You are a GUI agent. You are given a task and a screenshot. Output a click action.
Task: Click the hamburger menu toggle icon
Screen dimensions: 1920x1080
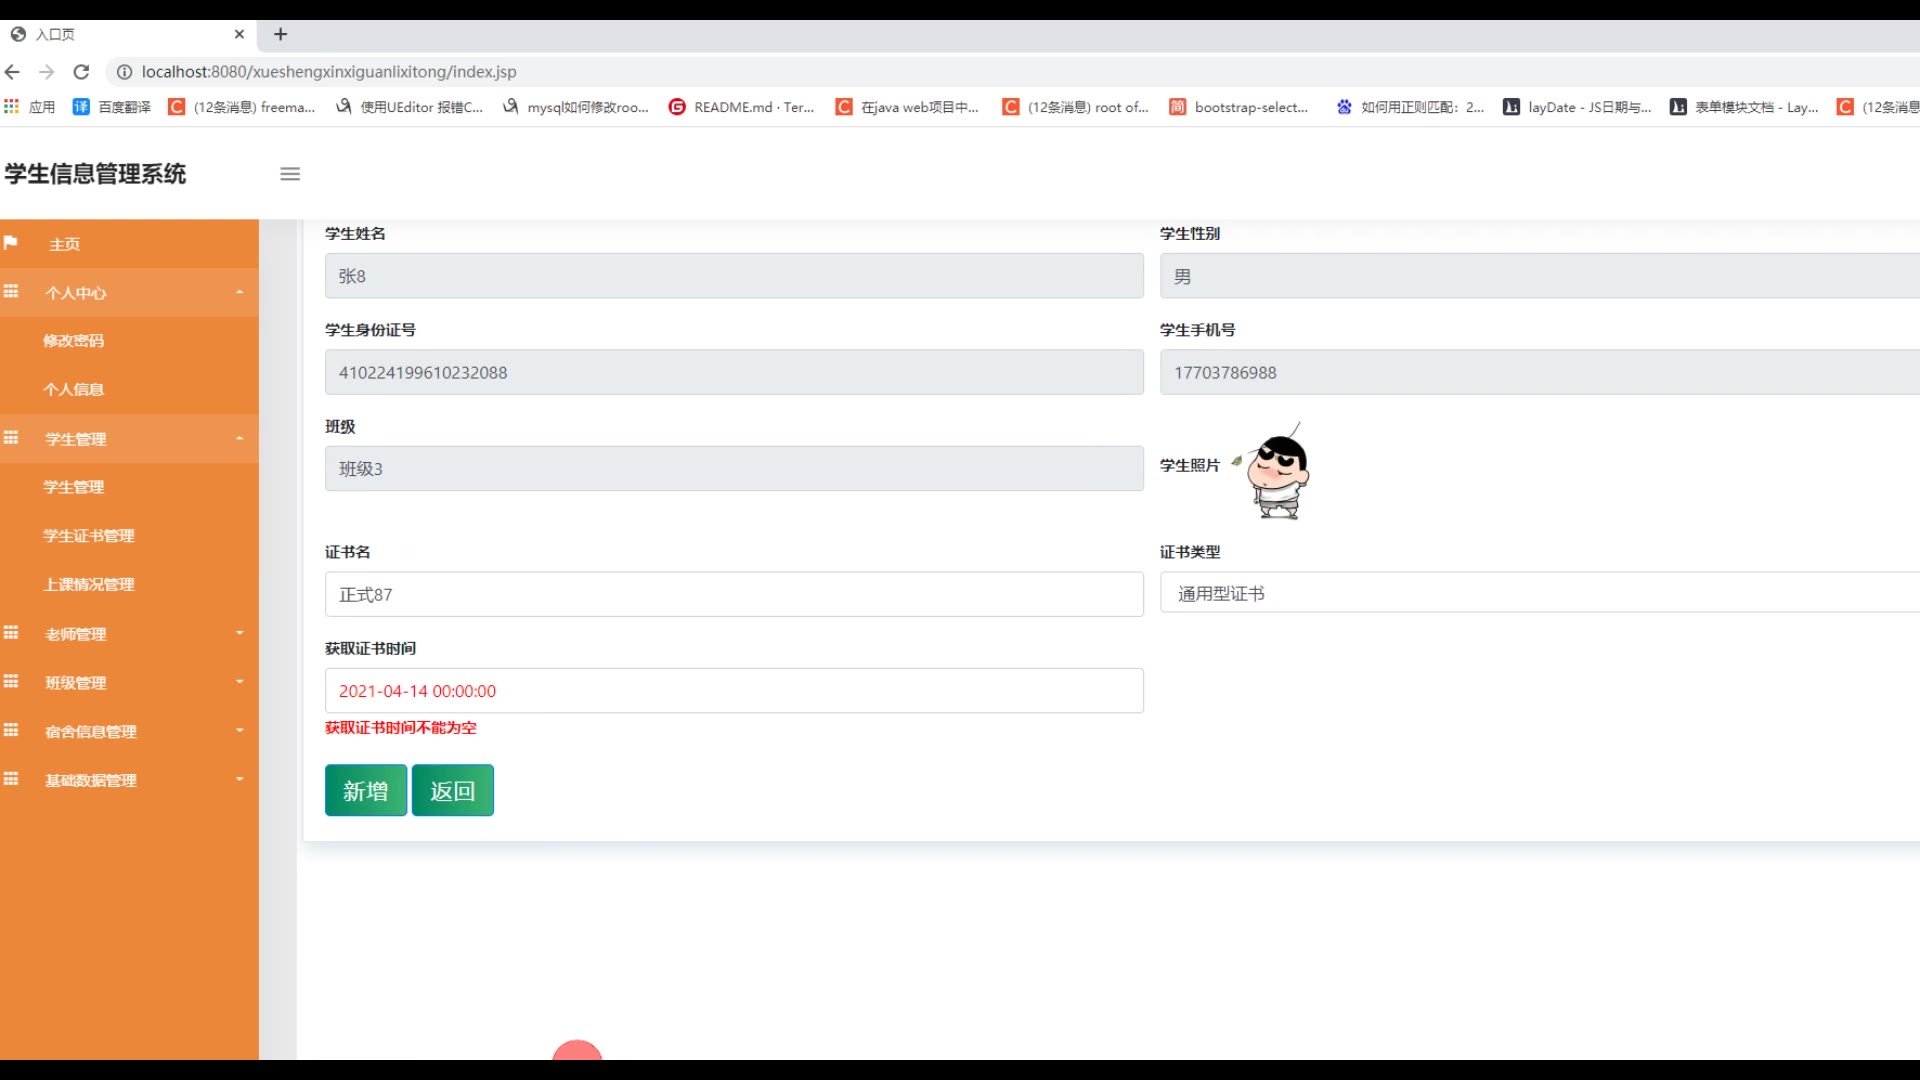tap(290, 174)
